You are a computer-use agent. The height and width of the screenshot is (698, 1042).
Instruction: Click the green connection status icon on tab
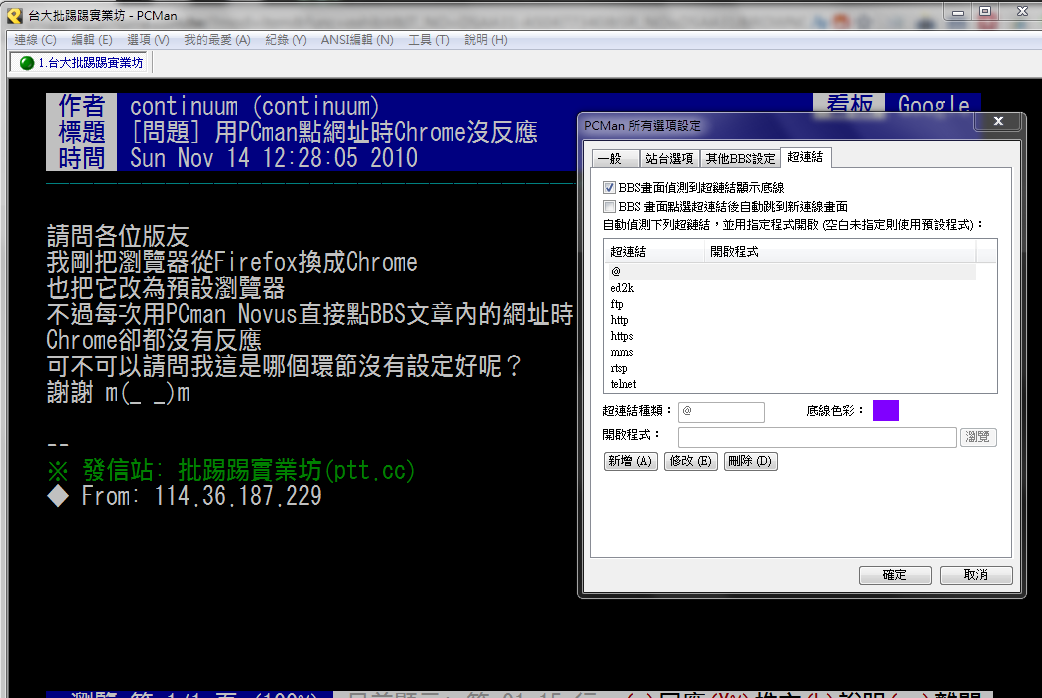click(27, 63)
